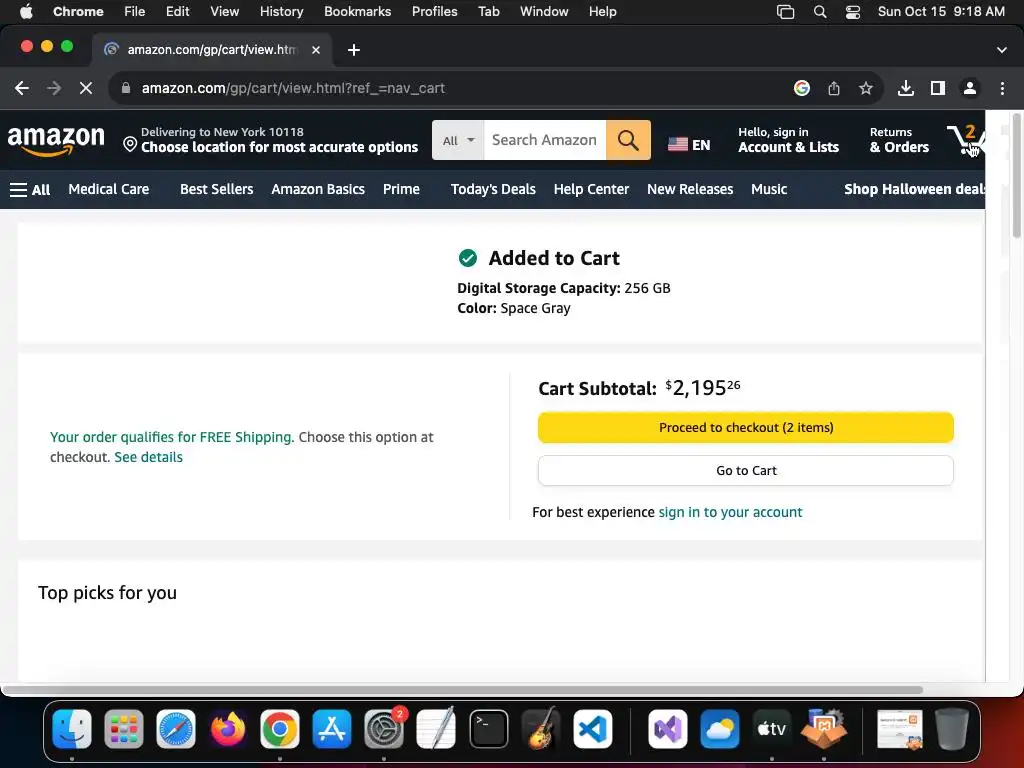
Task: Open the View menu
Action: click(x=225, y=12)
